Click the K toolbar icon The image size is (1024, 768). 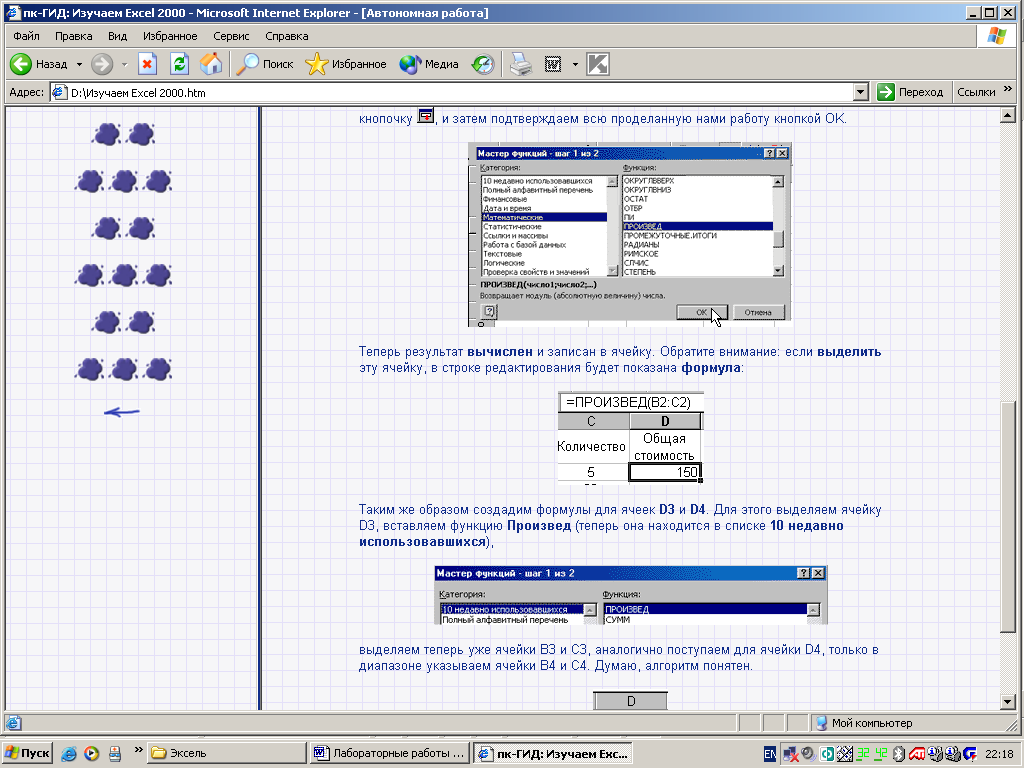[598, 64]
